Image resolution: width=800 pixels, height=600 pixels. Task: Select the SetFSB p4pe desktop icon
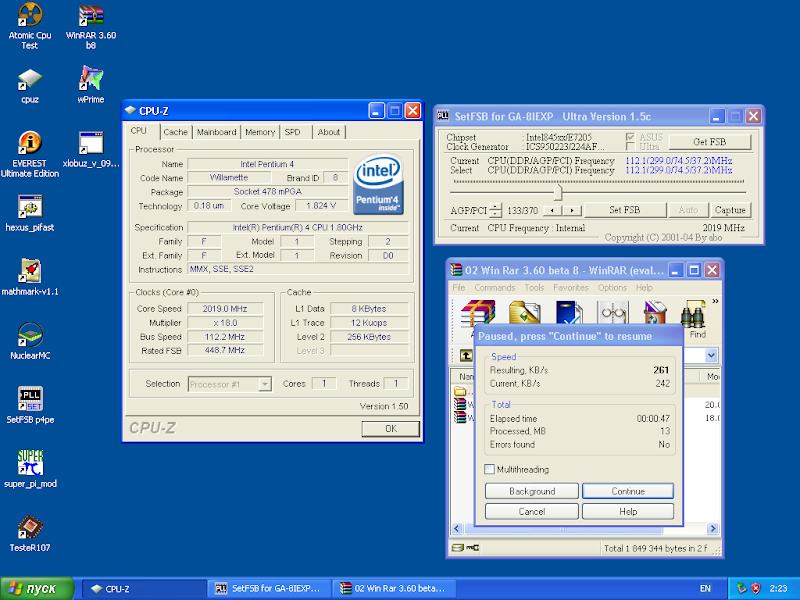[30, 405]
